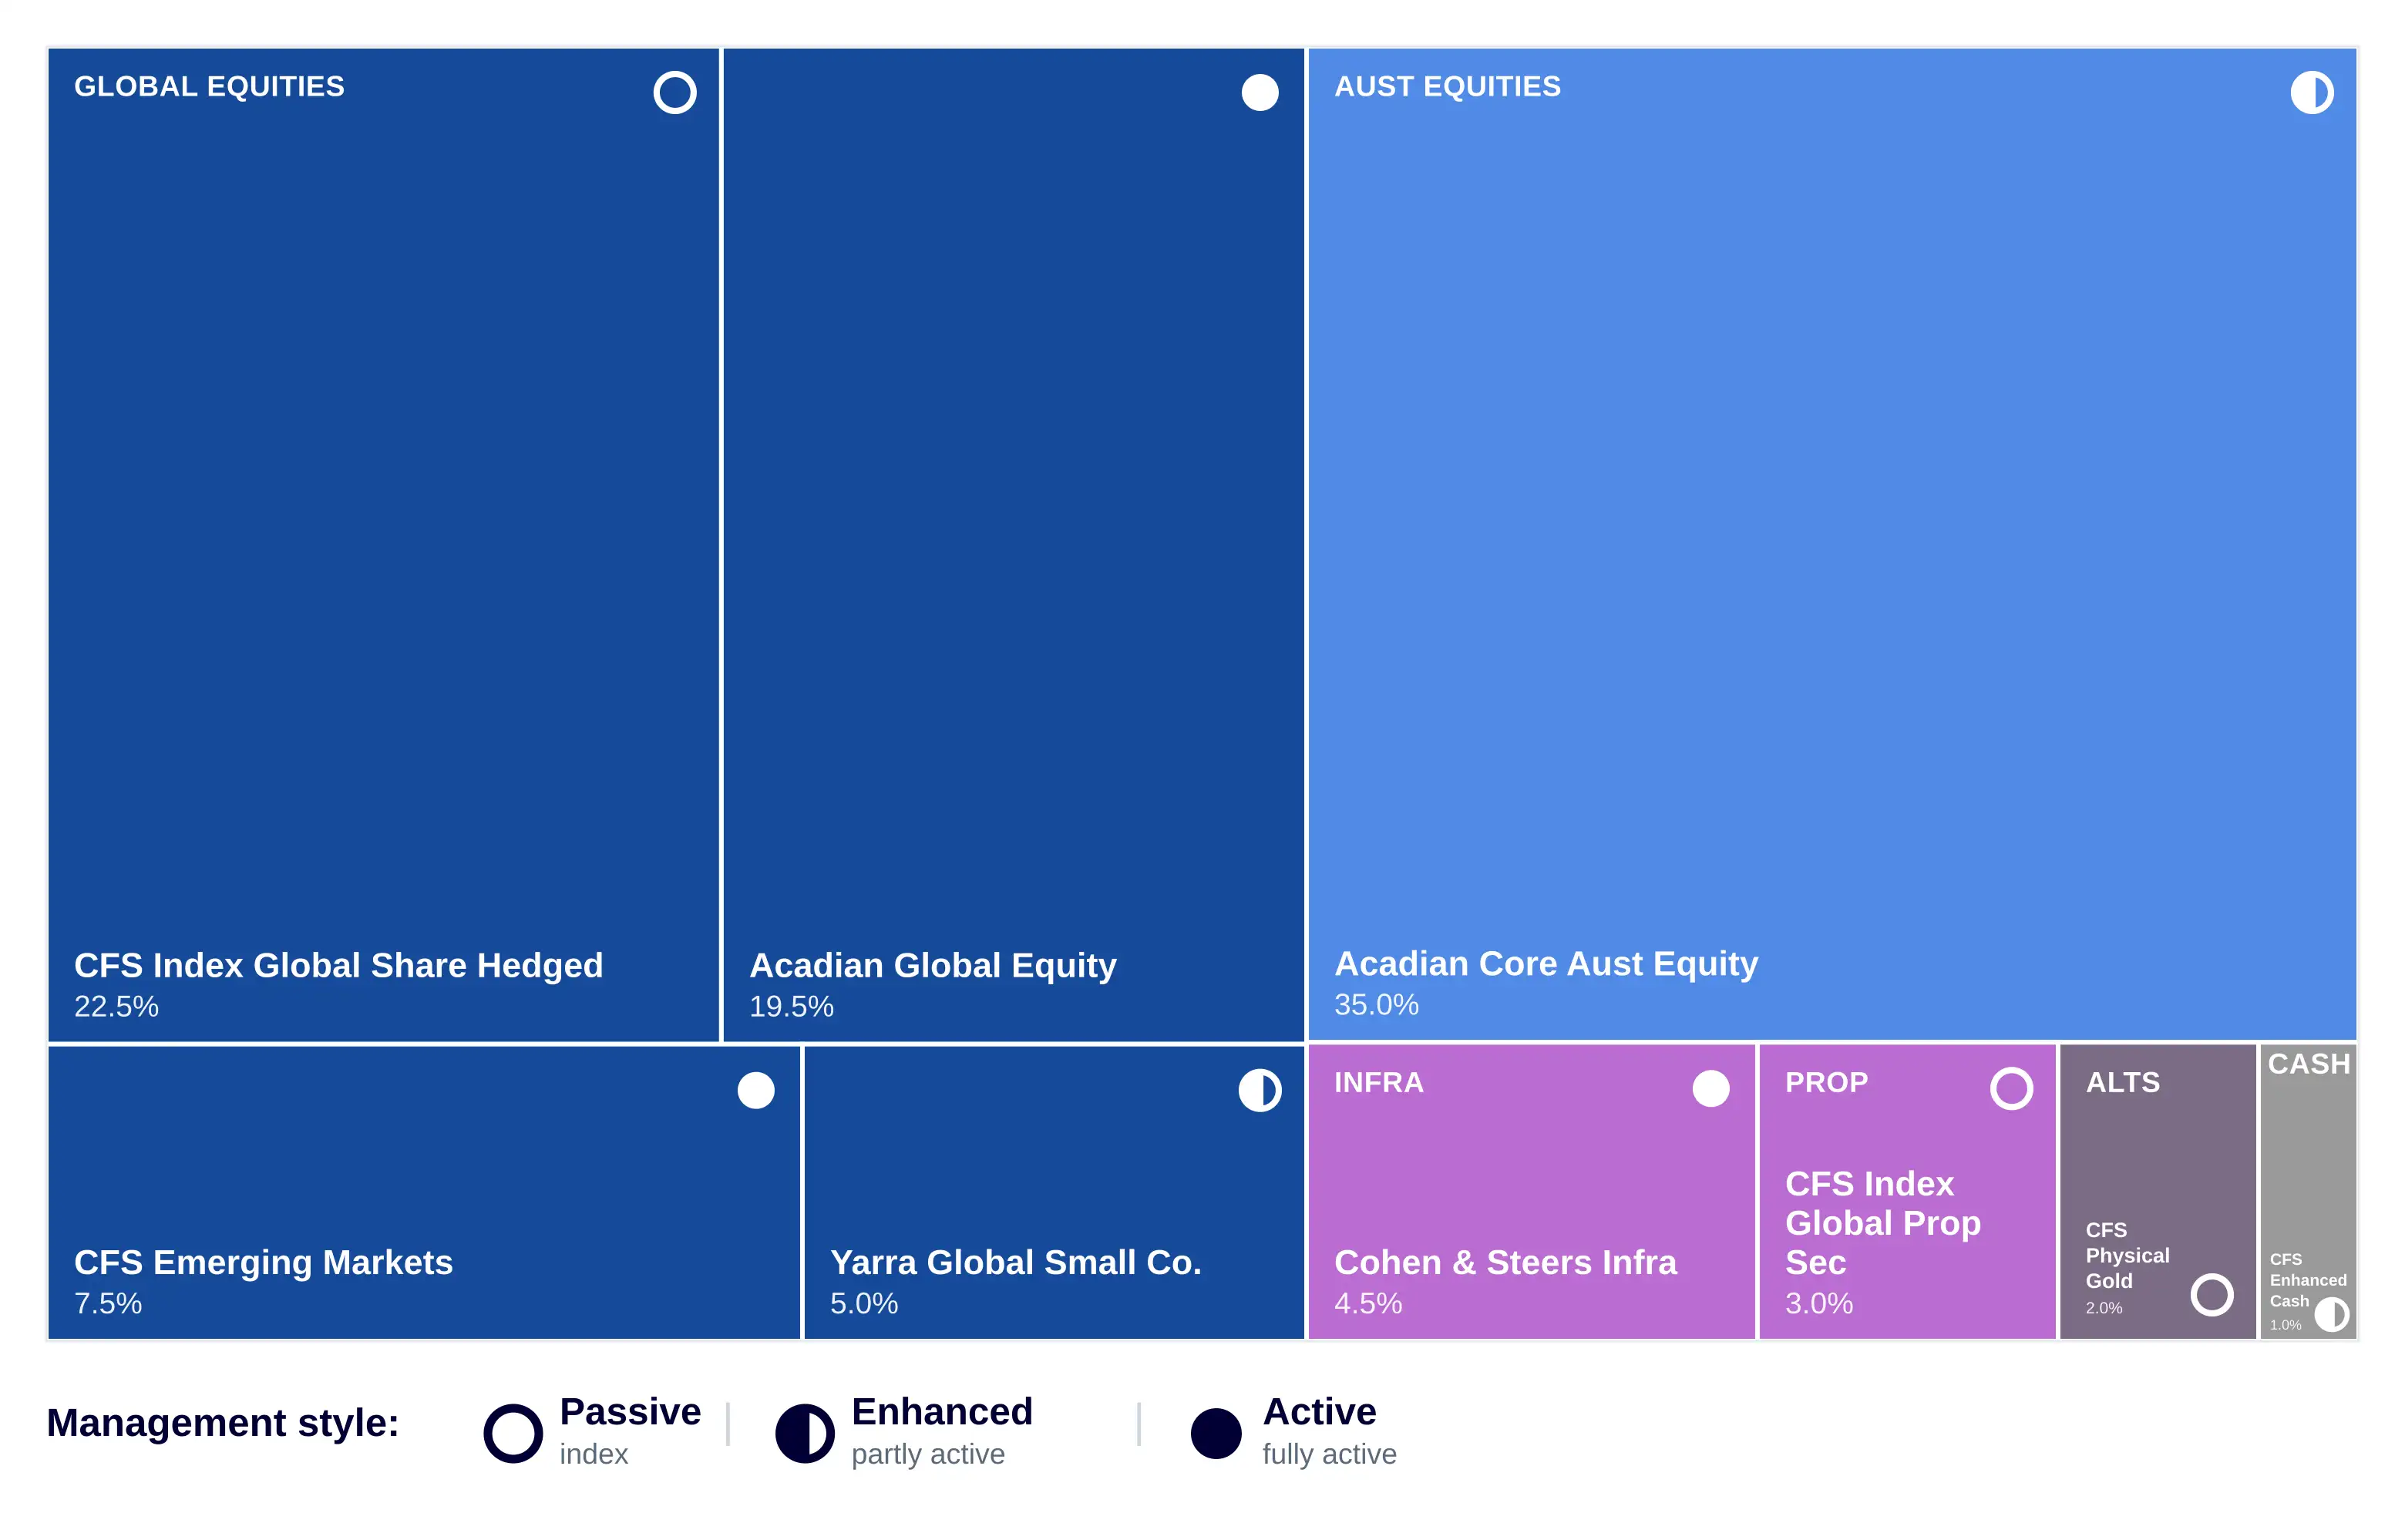Click the "index" legend subtitle
2405x1540 pixels.
[x=594, y=1454]
